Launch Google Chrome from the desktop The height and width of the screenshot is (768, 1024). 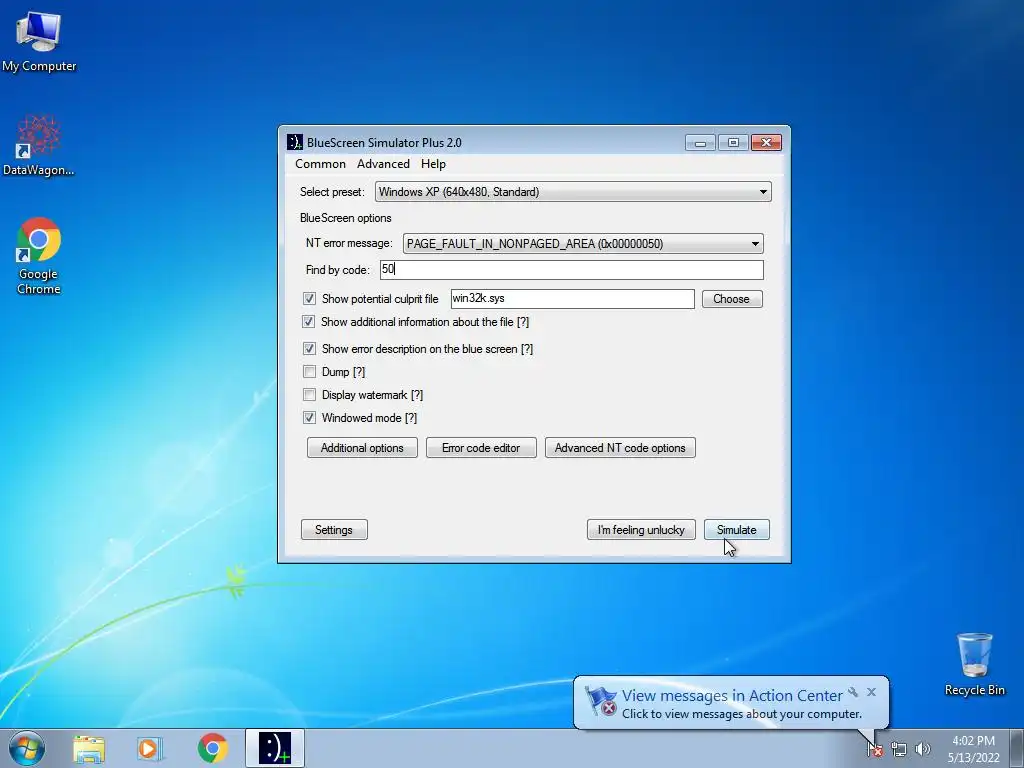click(39, 255)
